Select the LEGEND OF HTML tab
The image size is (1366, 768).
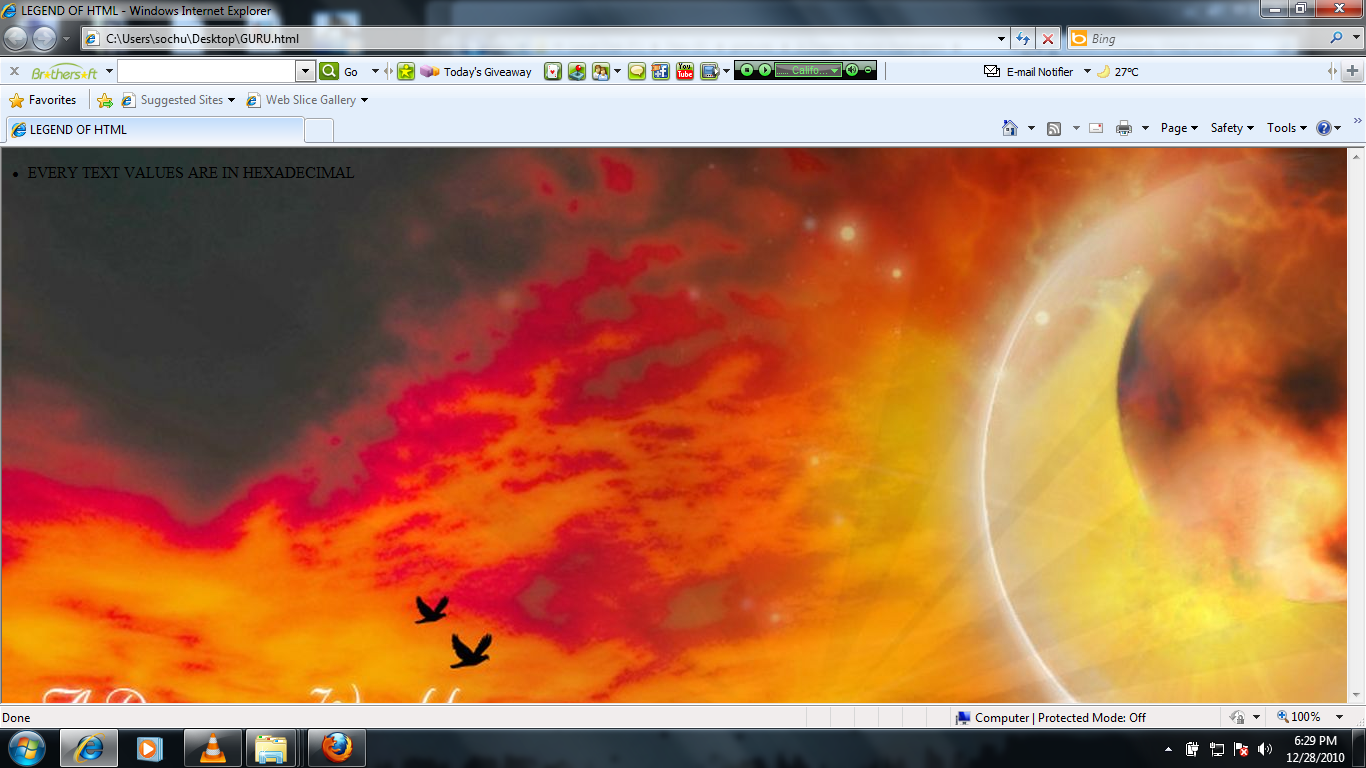(150, 129)
